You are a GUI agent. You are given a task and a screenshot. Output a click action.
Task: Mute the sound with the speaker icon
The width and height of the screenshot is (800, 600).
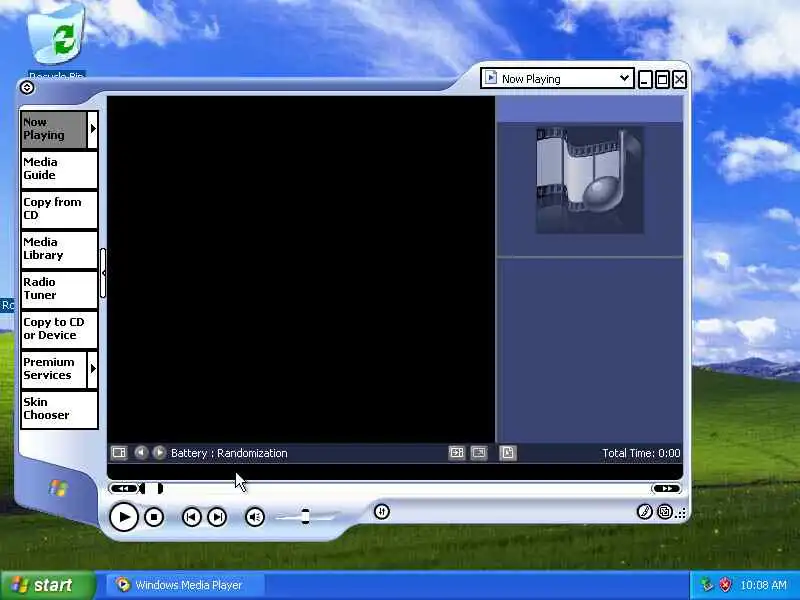click(255, 517)
